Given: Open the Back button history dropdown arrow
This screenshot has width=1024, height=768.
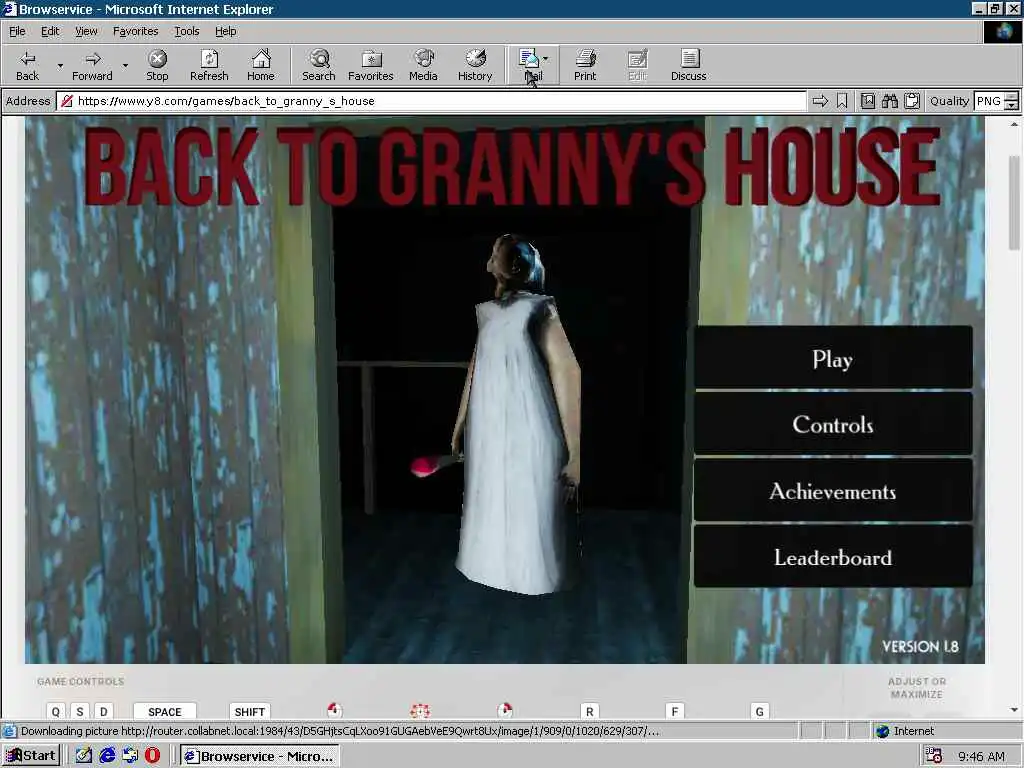Looking at the screenshot, I should (60, 65).
